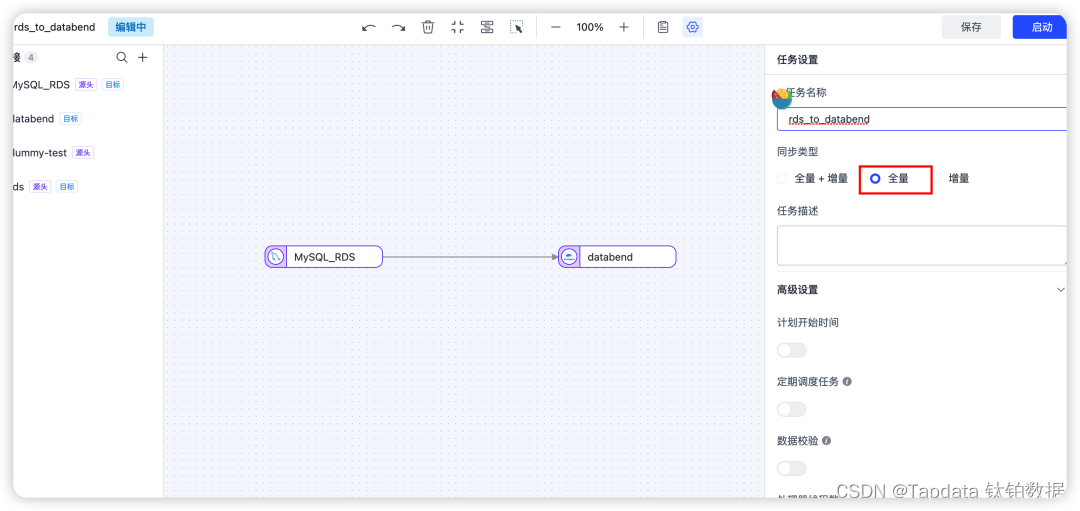The height and width of the screenshot is (511, 1080).
Task: Click the 编辑中 status badge
Action: point(131,28)
